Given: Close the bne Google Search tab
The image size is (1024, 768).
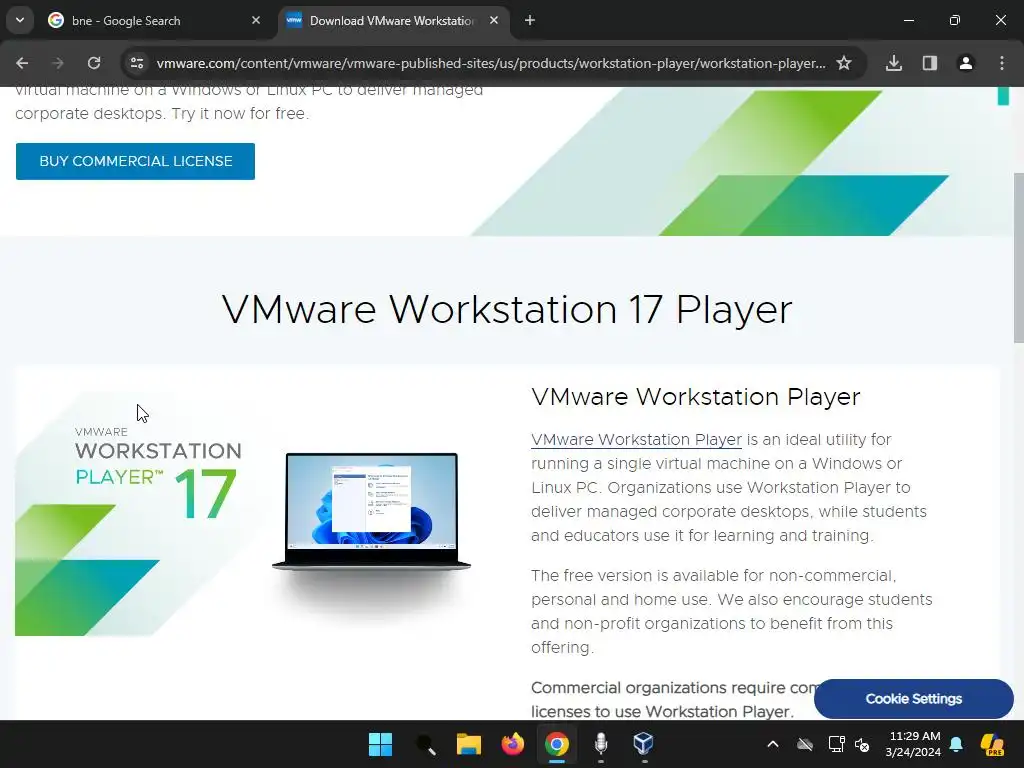Looking at the screenshot, I should coord(256,21).
